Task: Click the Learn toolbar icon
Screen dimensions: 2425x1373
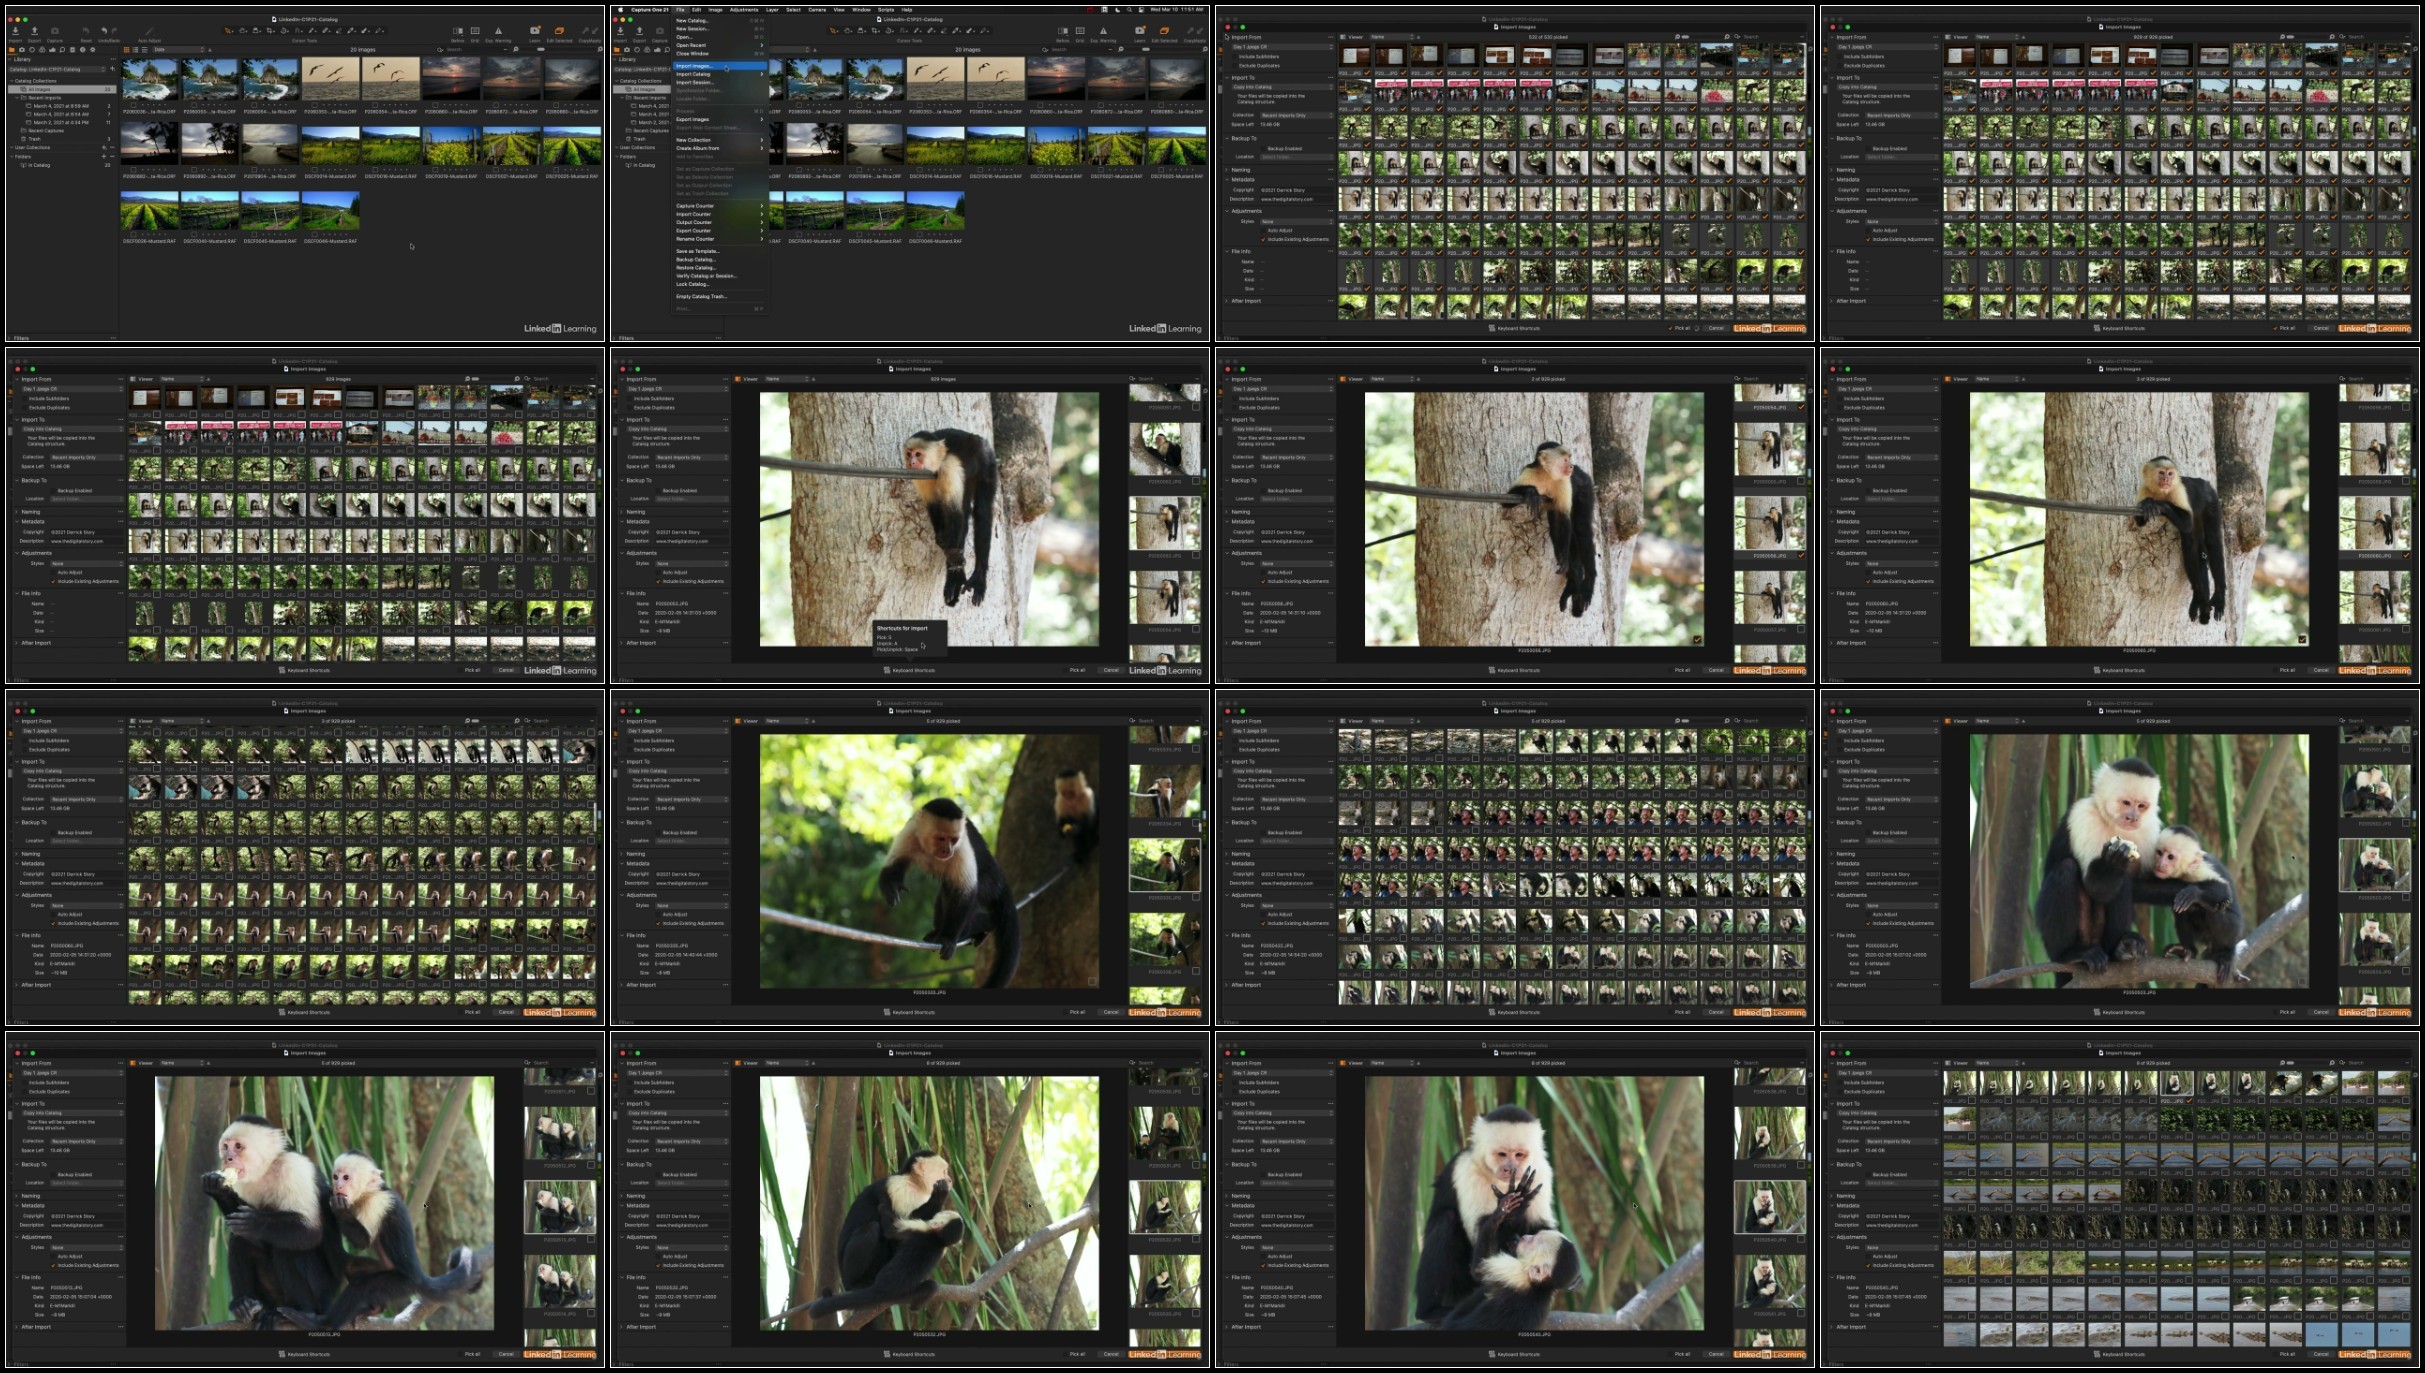Action: tap(535, 31)
